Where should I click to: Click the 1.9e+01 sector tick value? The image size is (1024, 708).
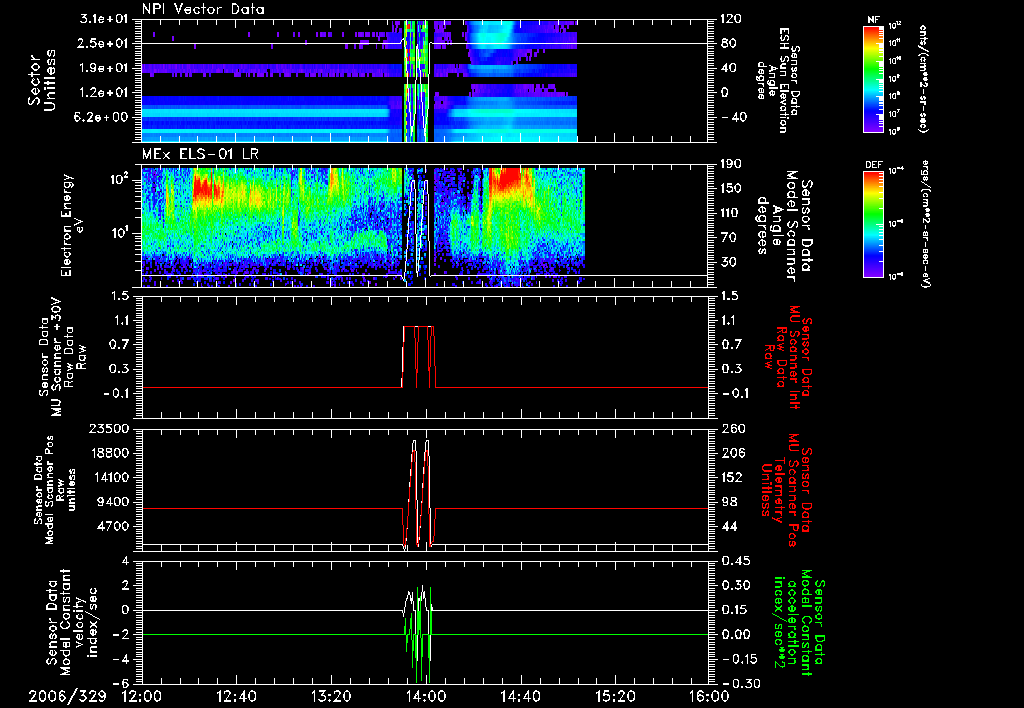tap(106, 68)
